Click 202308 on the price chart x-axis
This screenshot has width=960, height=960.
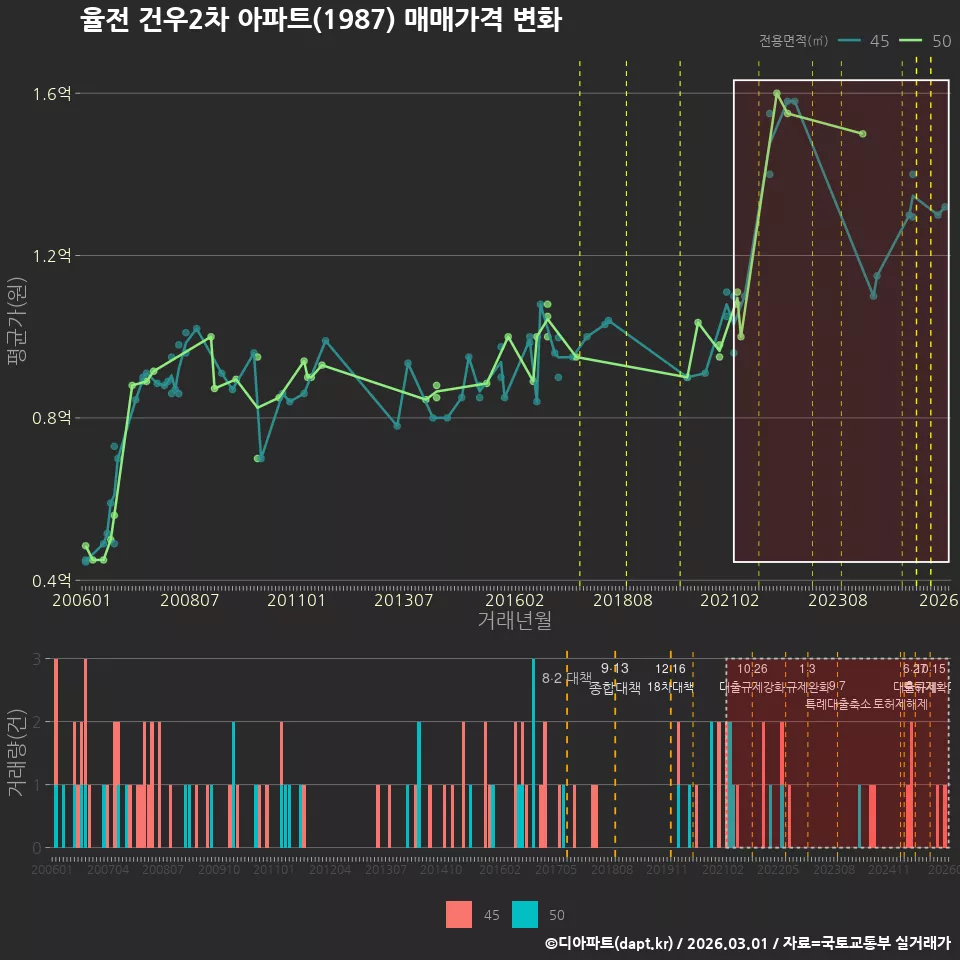click(838, 600)
